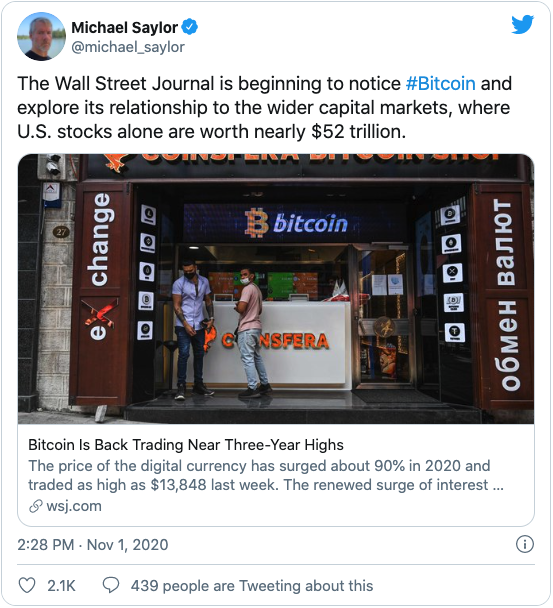Open '439 people are Tweeting about this'
The height and width of the screenshot is (608, 553).
coord(252,586)
